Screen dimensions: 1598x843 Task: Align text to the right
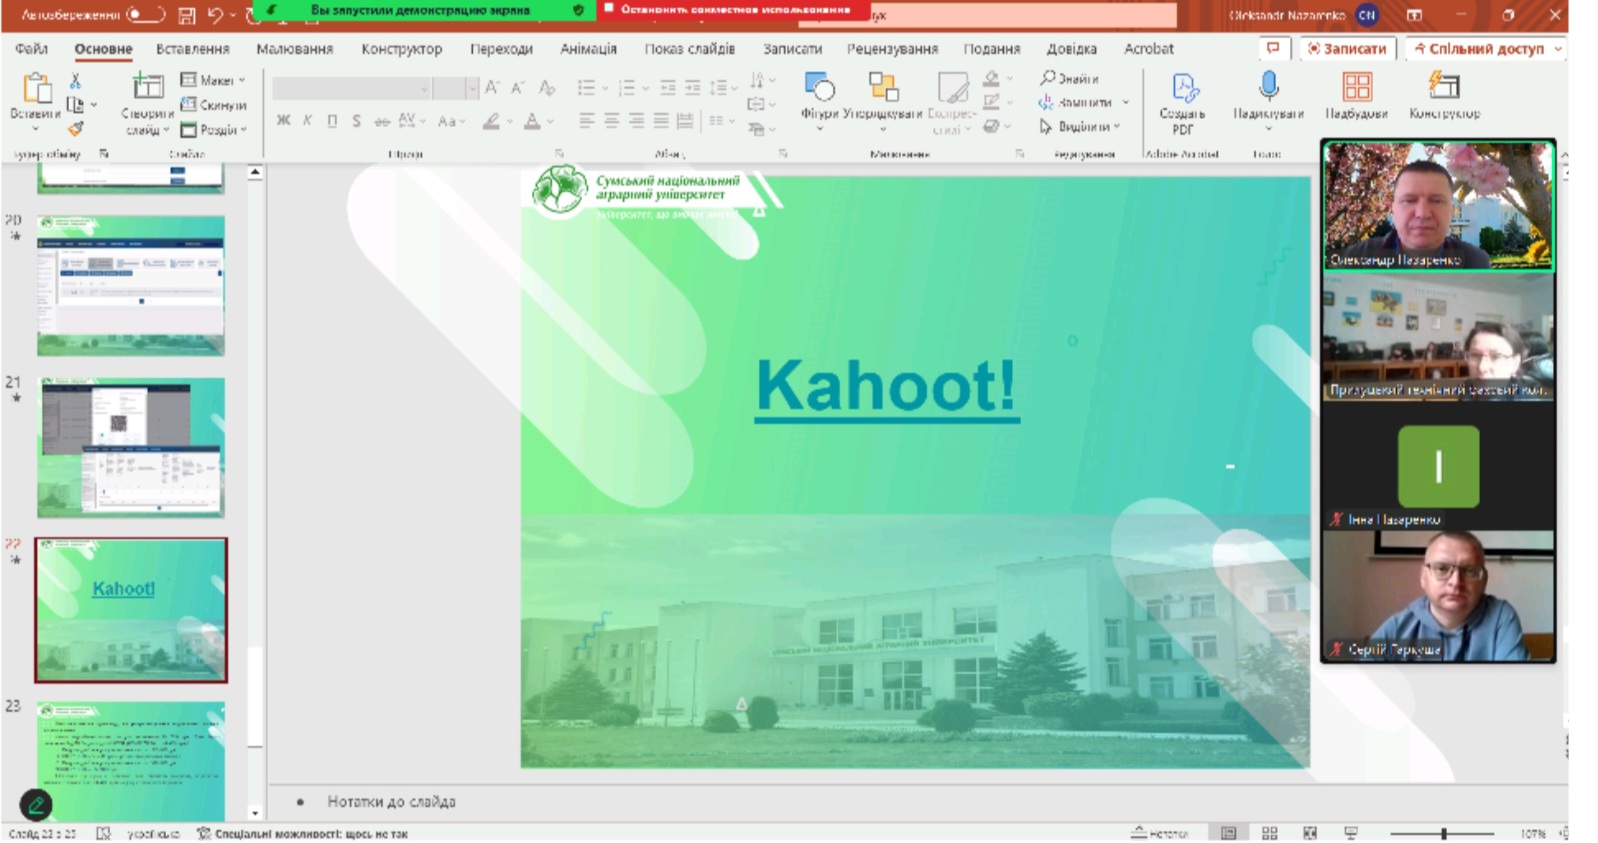[x=636, y=121]
